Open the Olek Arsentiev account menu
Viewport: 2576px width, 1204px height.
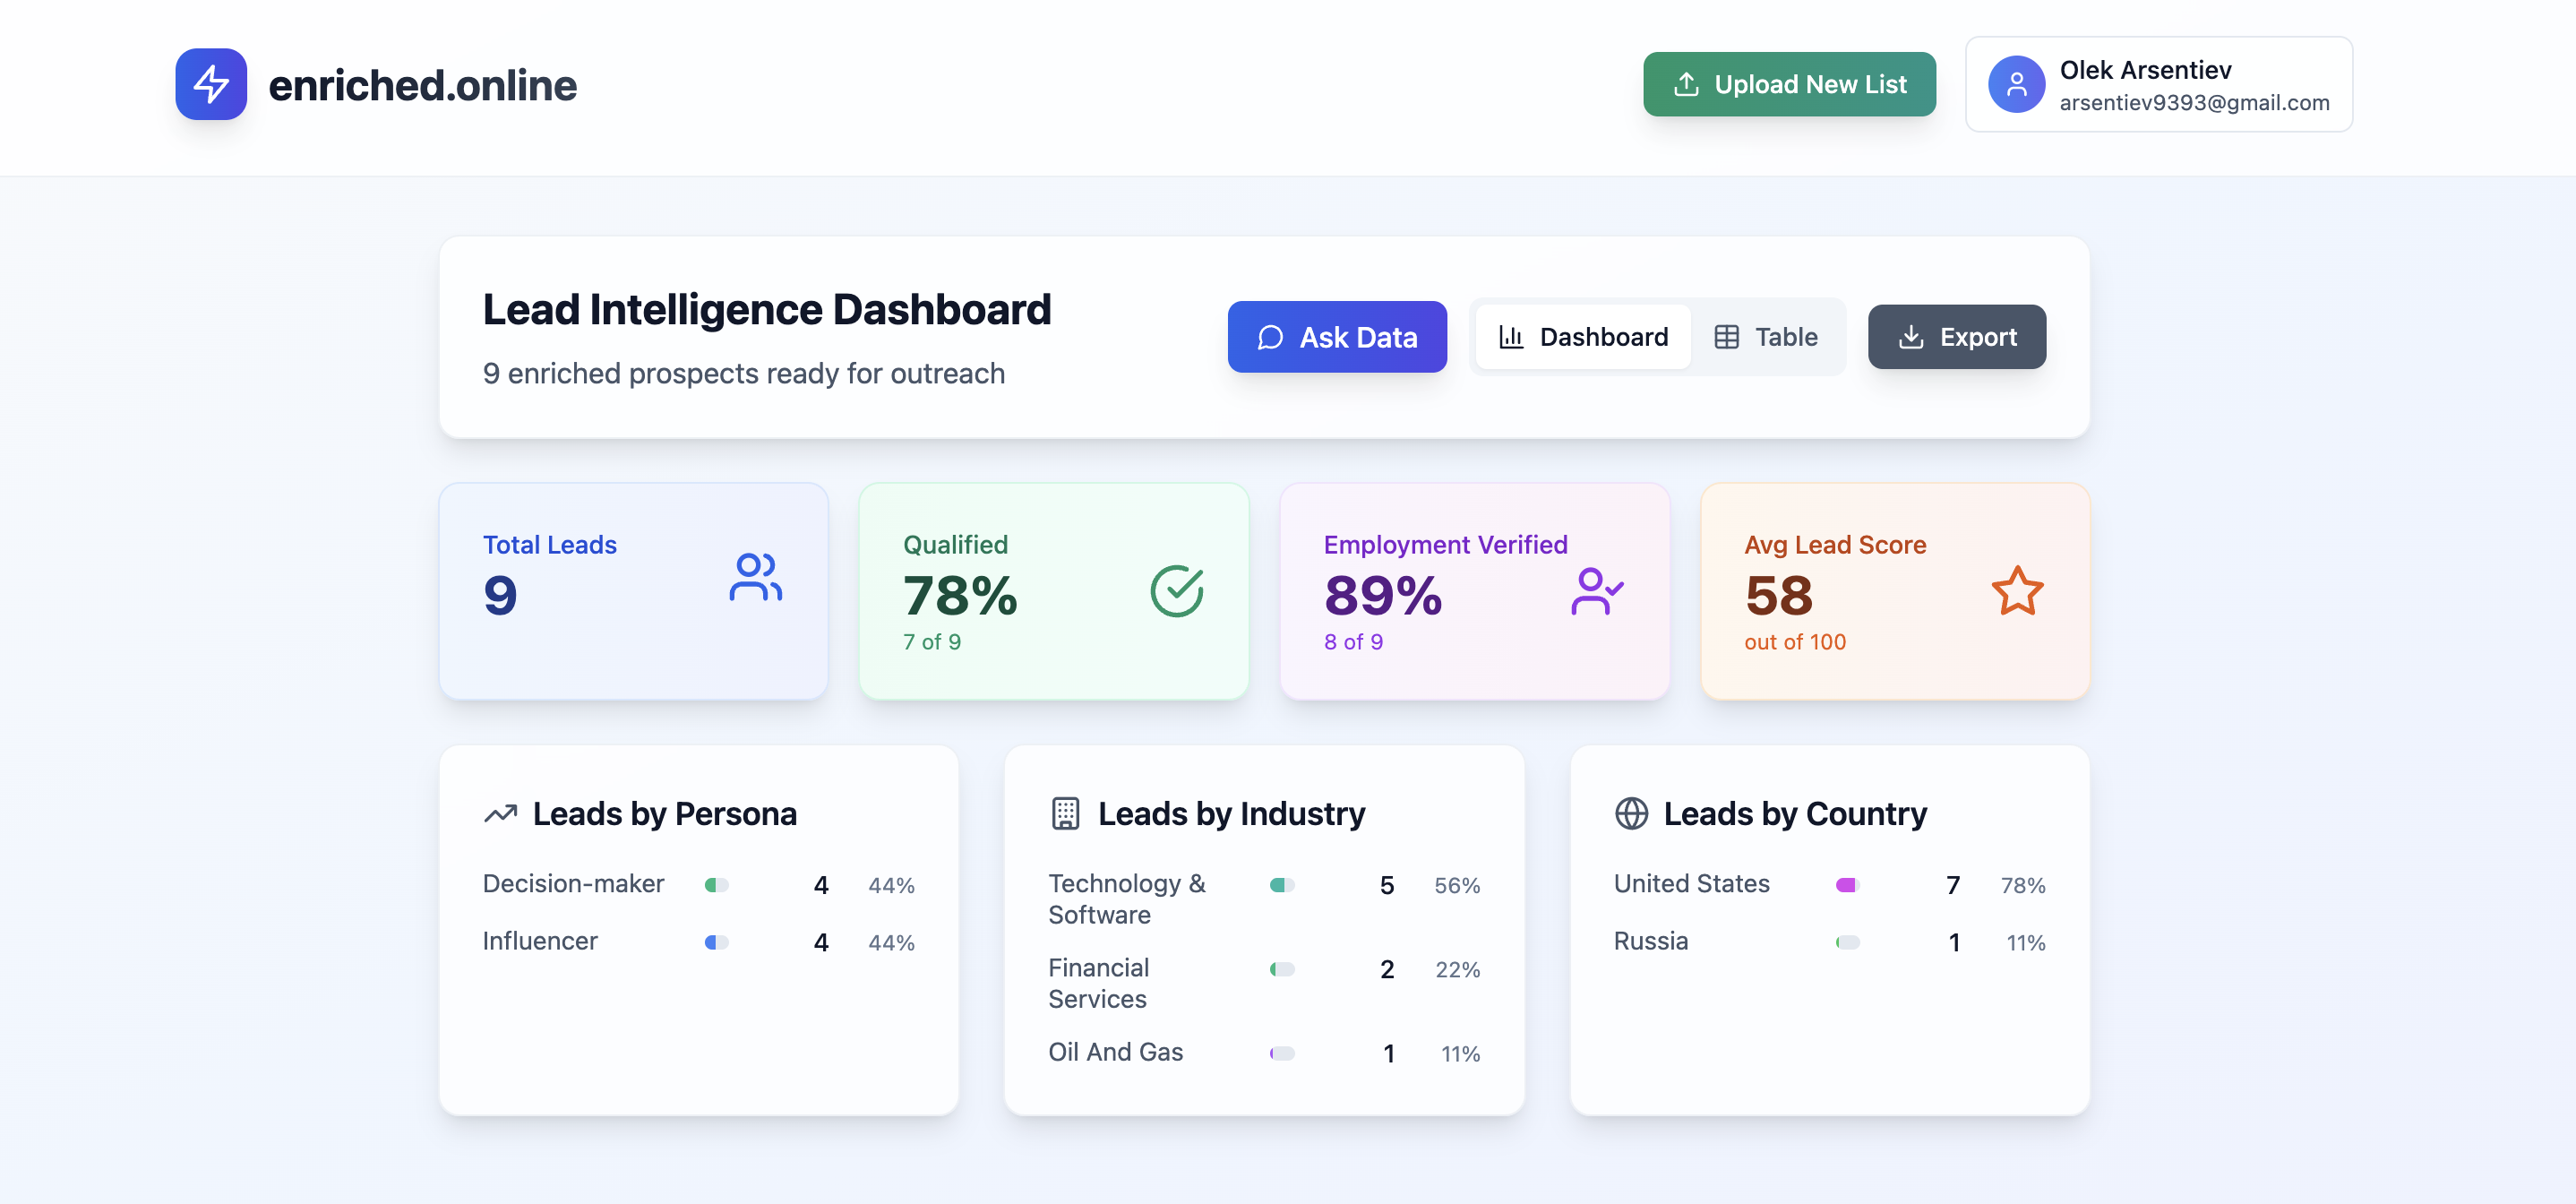pos(2159,84)
